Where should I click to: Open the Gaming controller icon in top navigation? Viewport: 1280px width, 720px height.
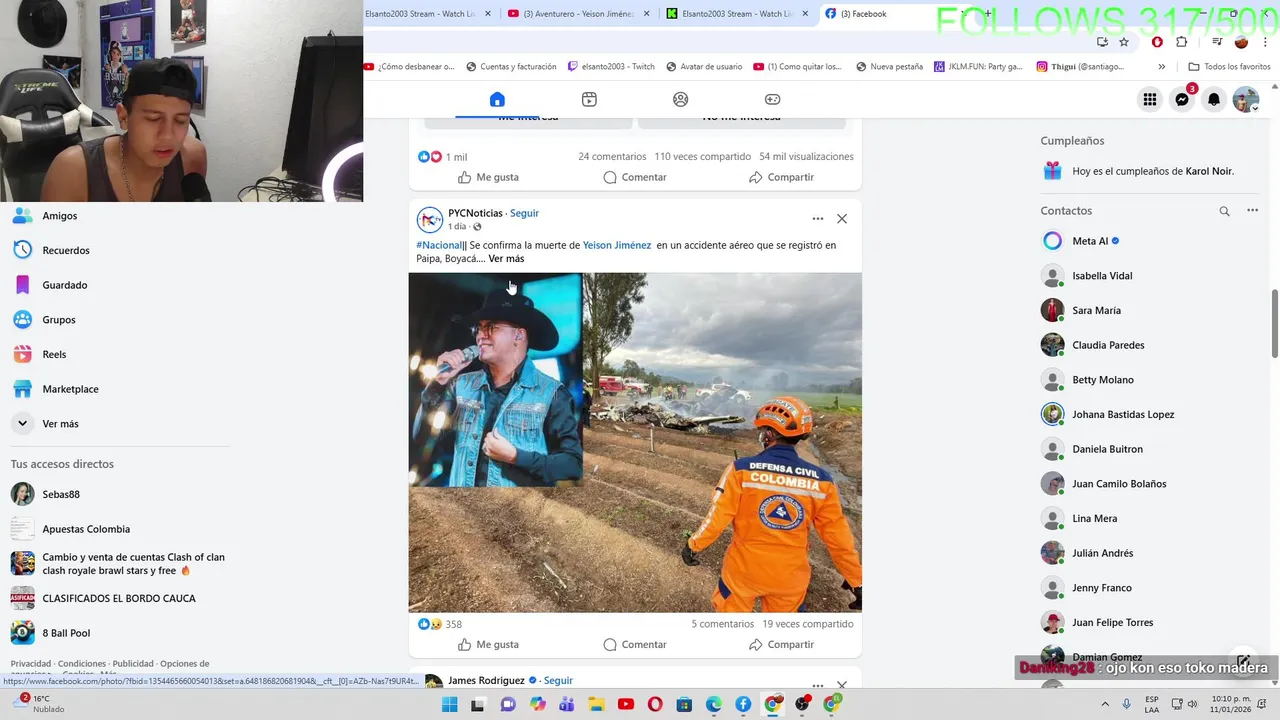[x=773, y=99]
